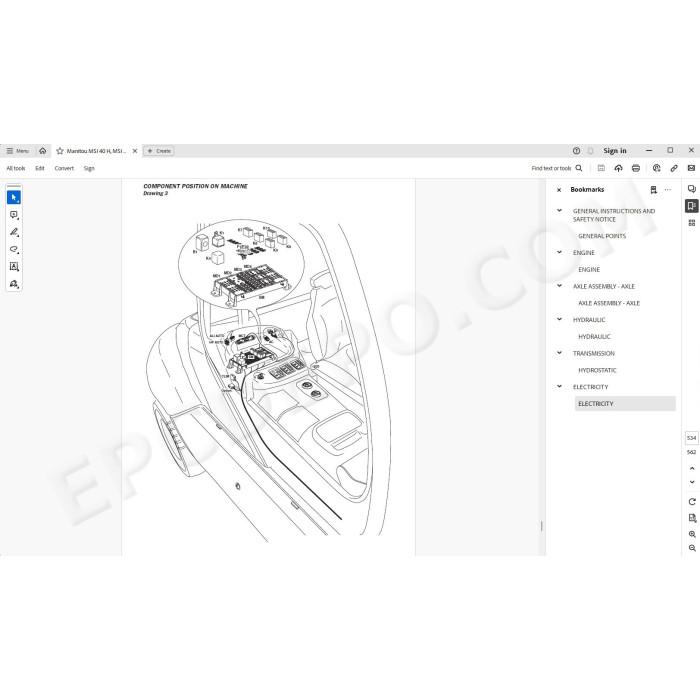Screen dimensions: 700x700
Task: Click the save file icon in toolbar
Action: [x=601, y=168]
